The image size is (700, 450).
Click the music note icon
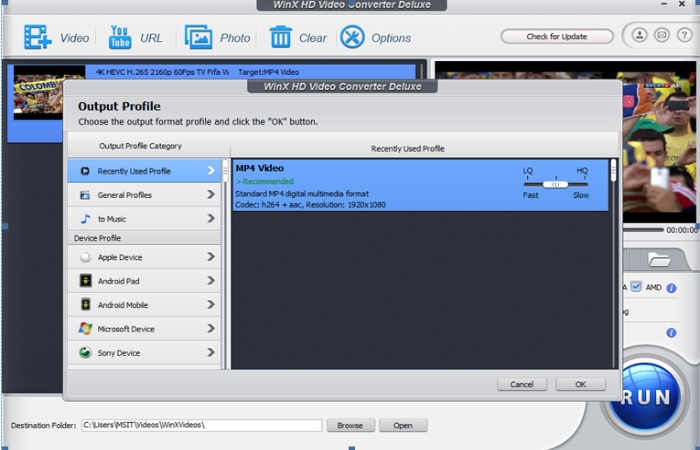coord(85,219)
